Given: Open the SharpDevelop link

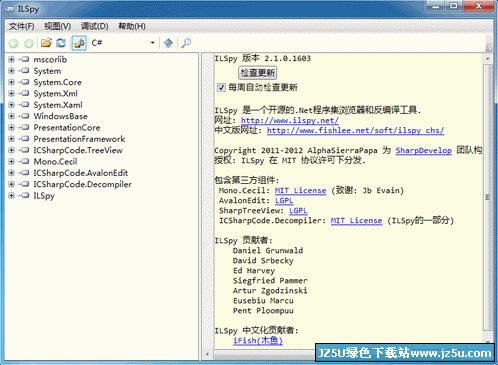Looking at the screenshot, I should (423, 150).
